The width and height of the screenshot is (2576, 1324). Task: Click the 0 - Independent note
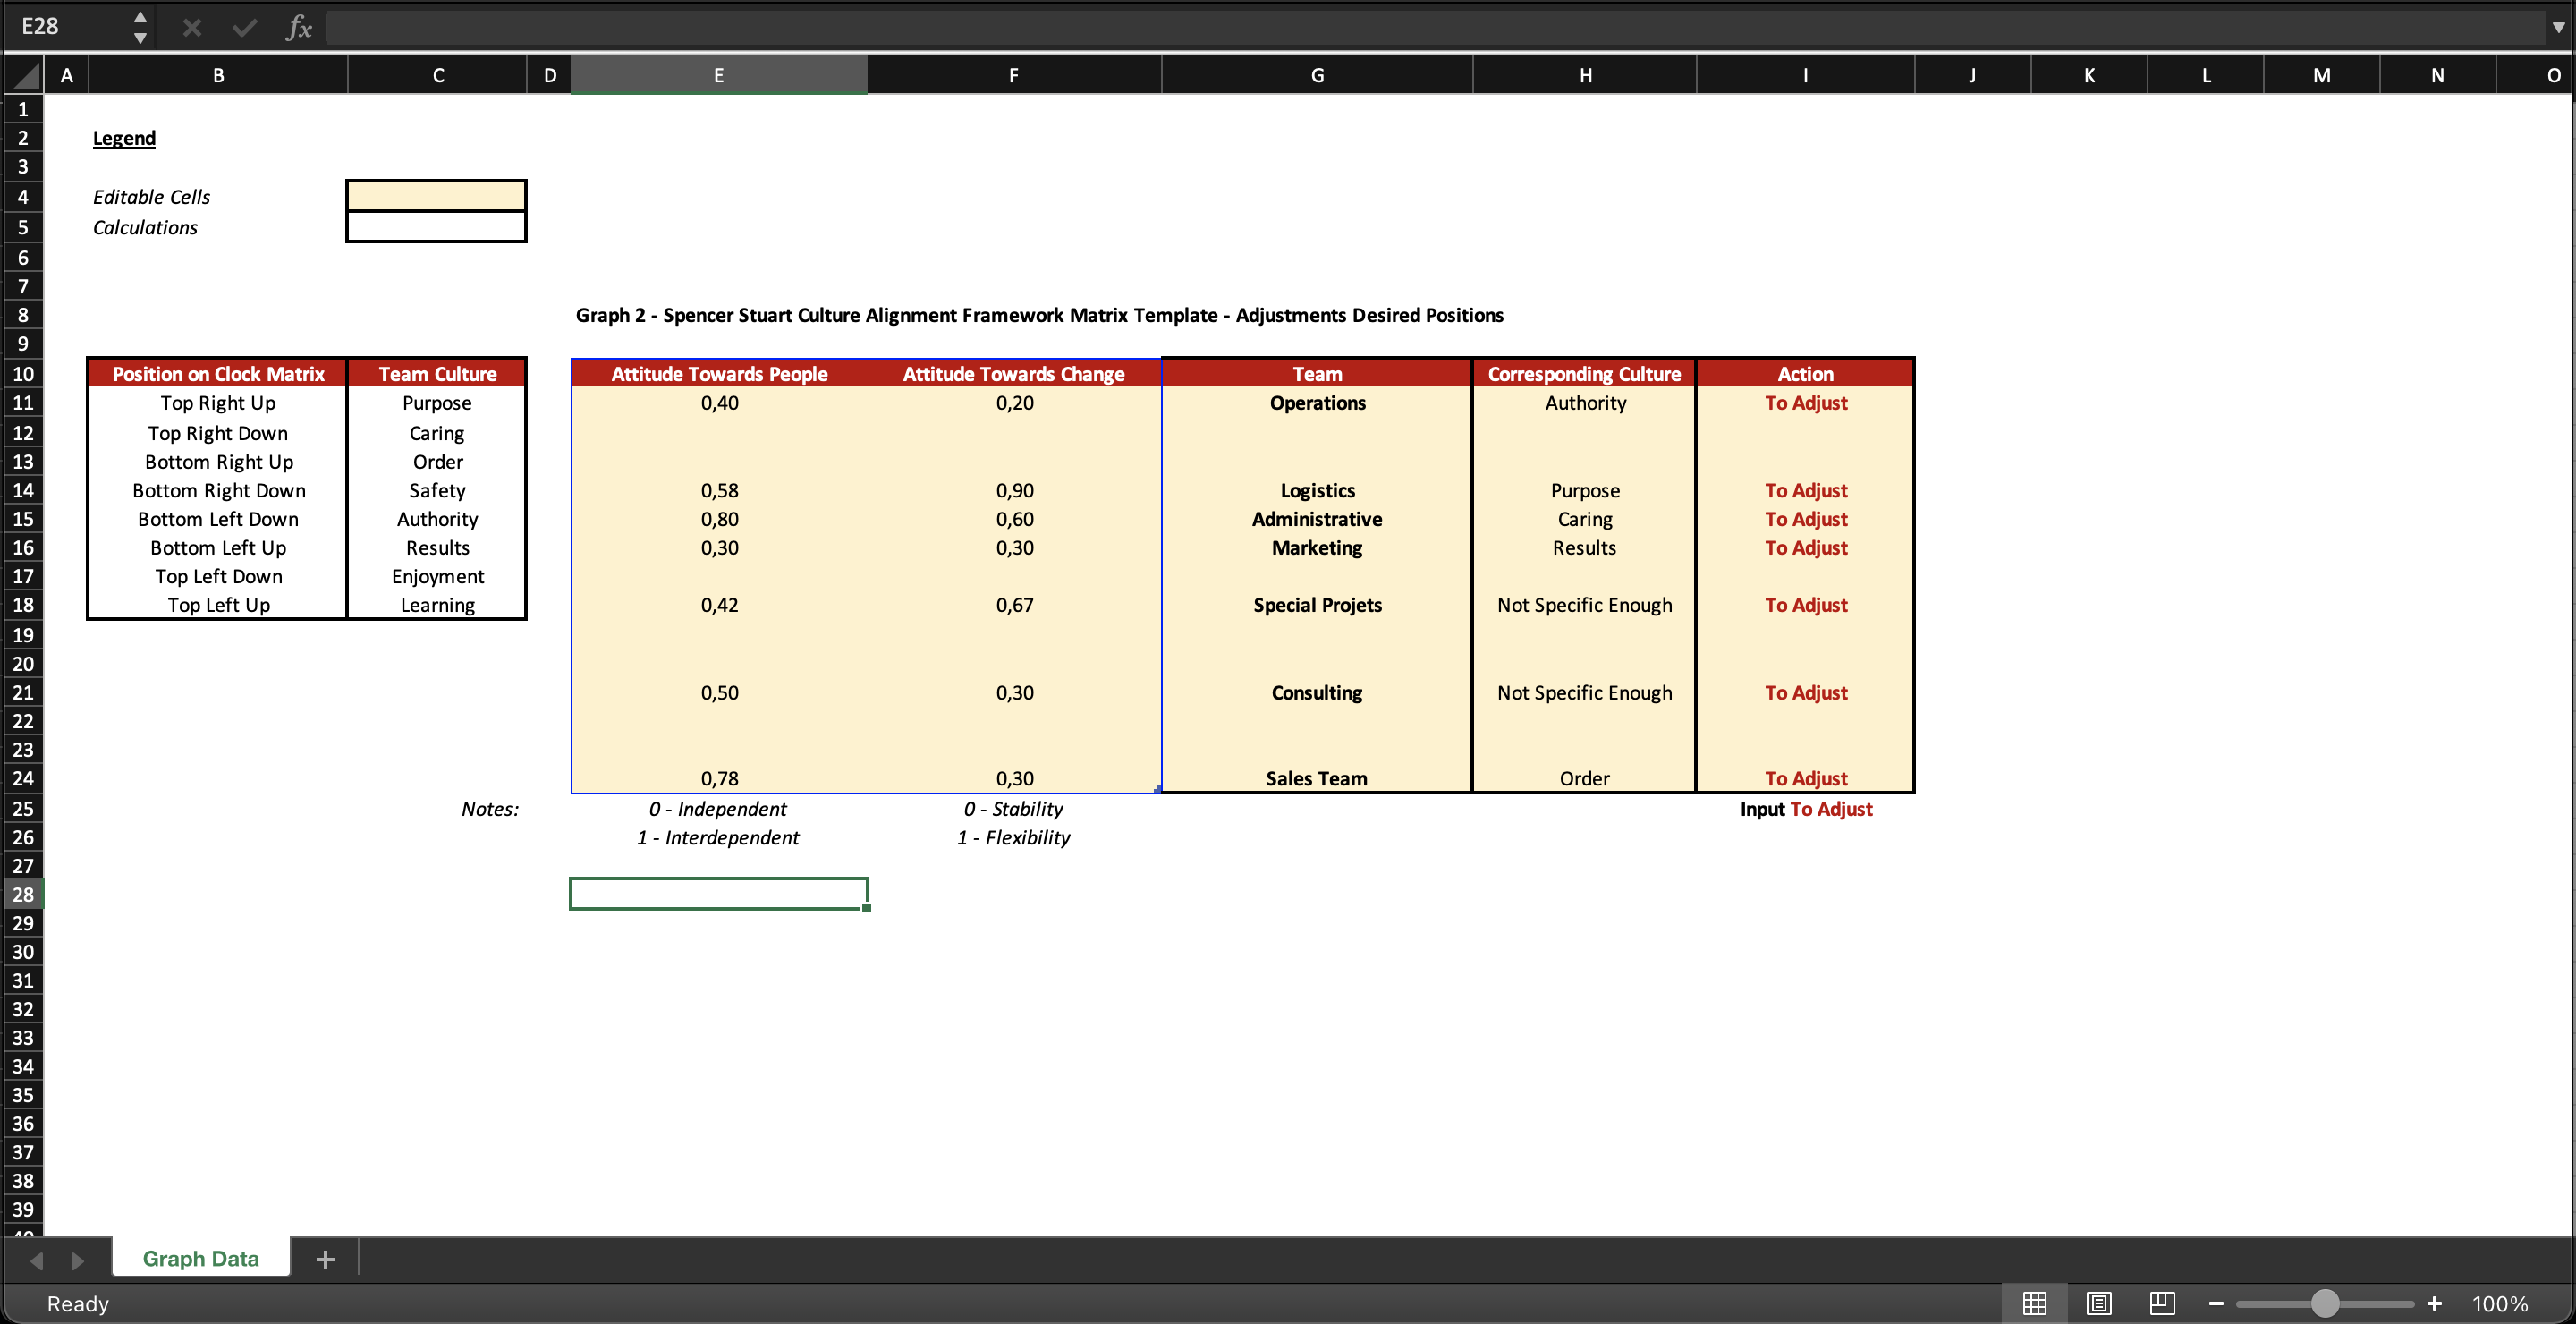[718, 809]
